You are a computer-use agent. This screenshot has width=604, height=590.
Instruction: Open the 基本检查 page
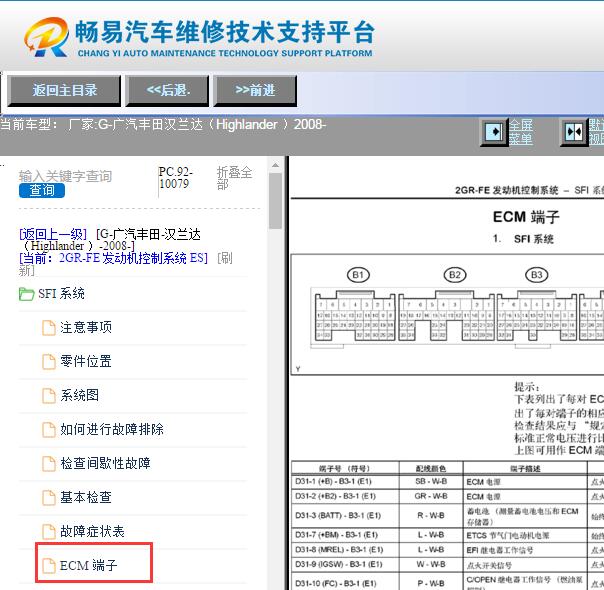pos(86,497)
